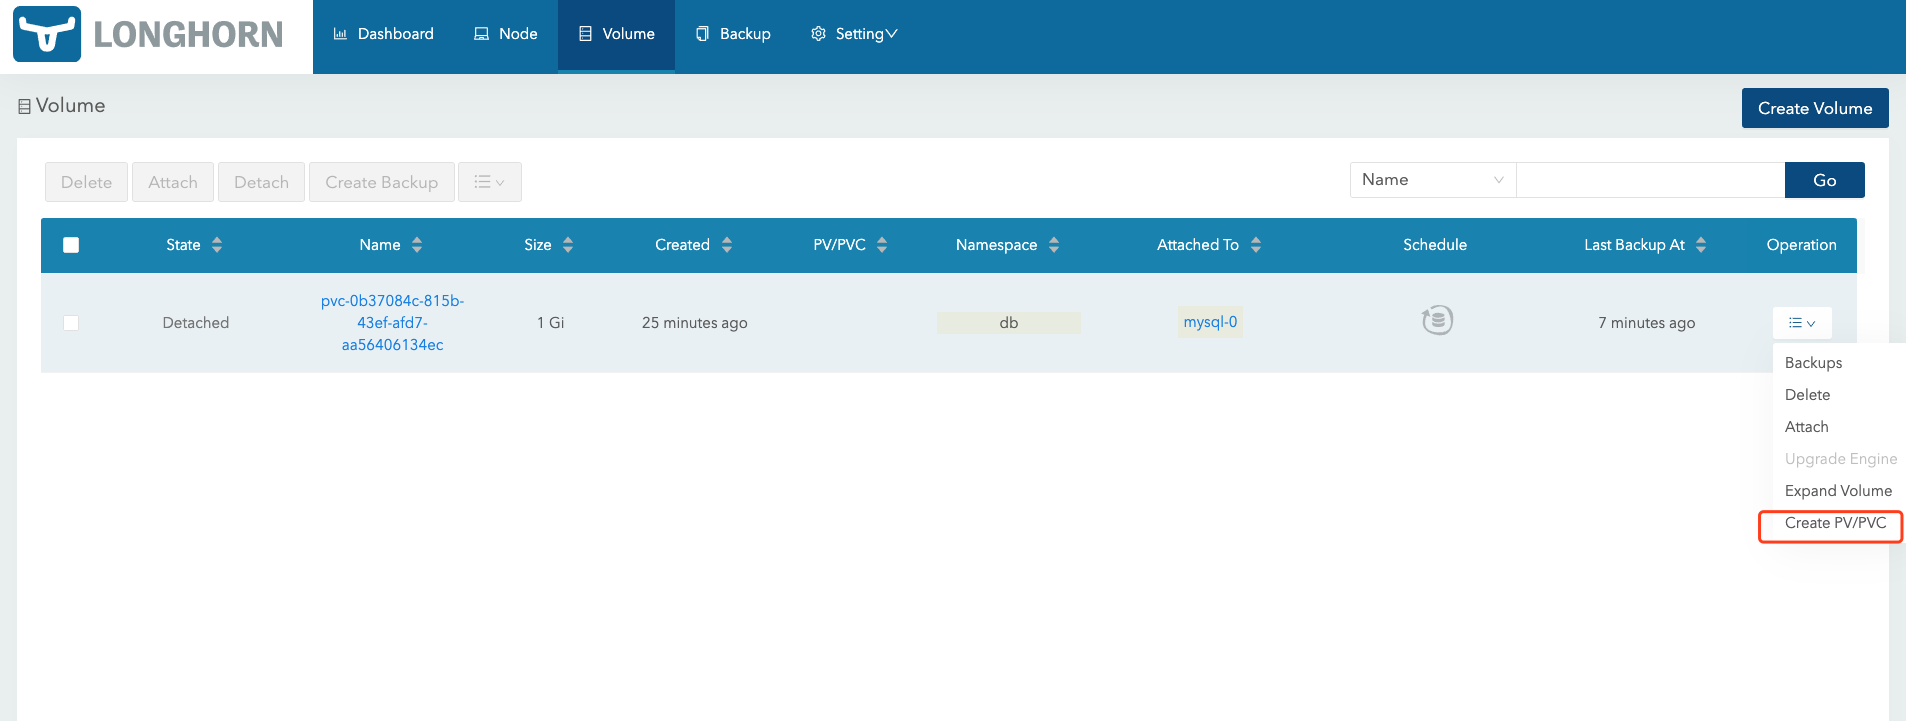Image resolution: width=1906 pixels, height=721 pixels.
Task: Click the Node monitor icon
Action: pyautogui.click(x=481, y=34)
